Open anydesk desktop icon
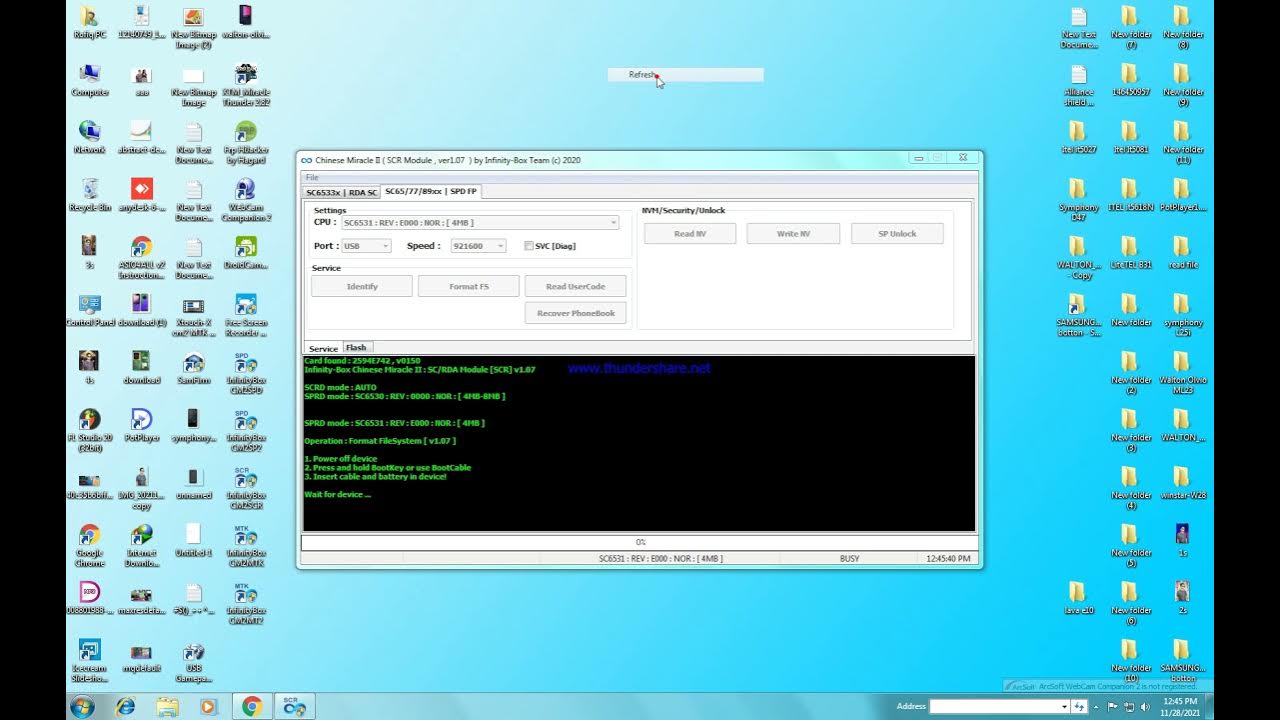The width and height of the screenshot is (1280, 720). click(x=141, y=194)
